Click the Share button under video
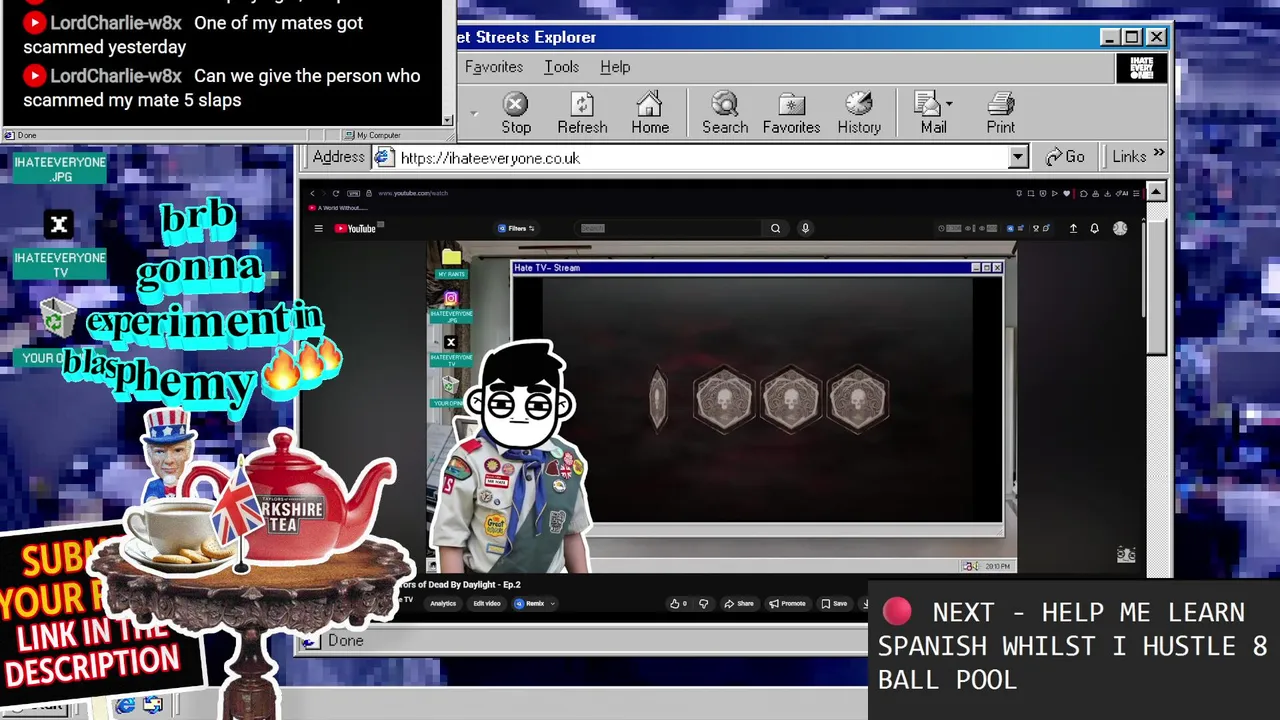 739,604
